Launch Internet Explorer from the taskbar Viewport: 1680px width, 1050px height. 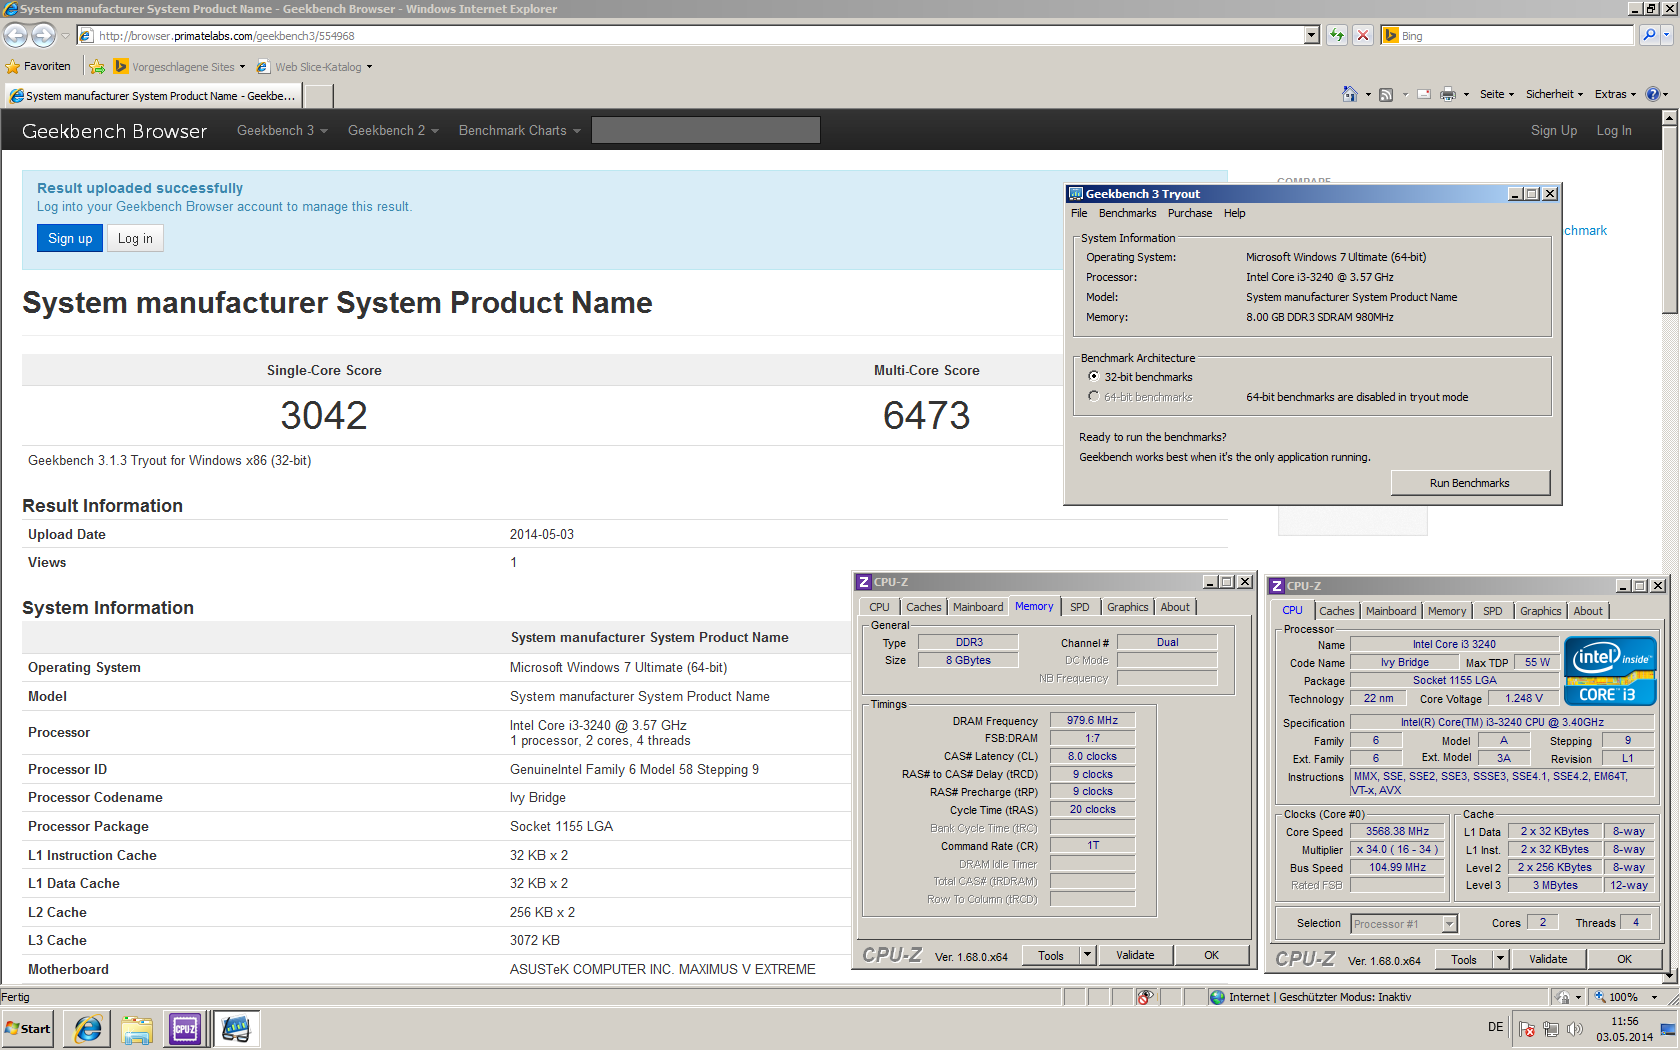coord(88,1029)
